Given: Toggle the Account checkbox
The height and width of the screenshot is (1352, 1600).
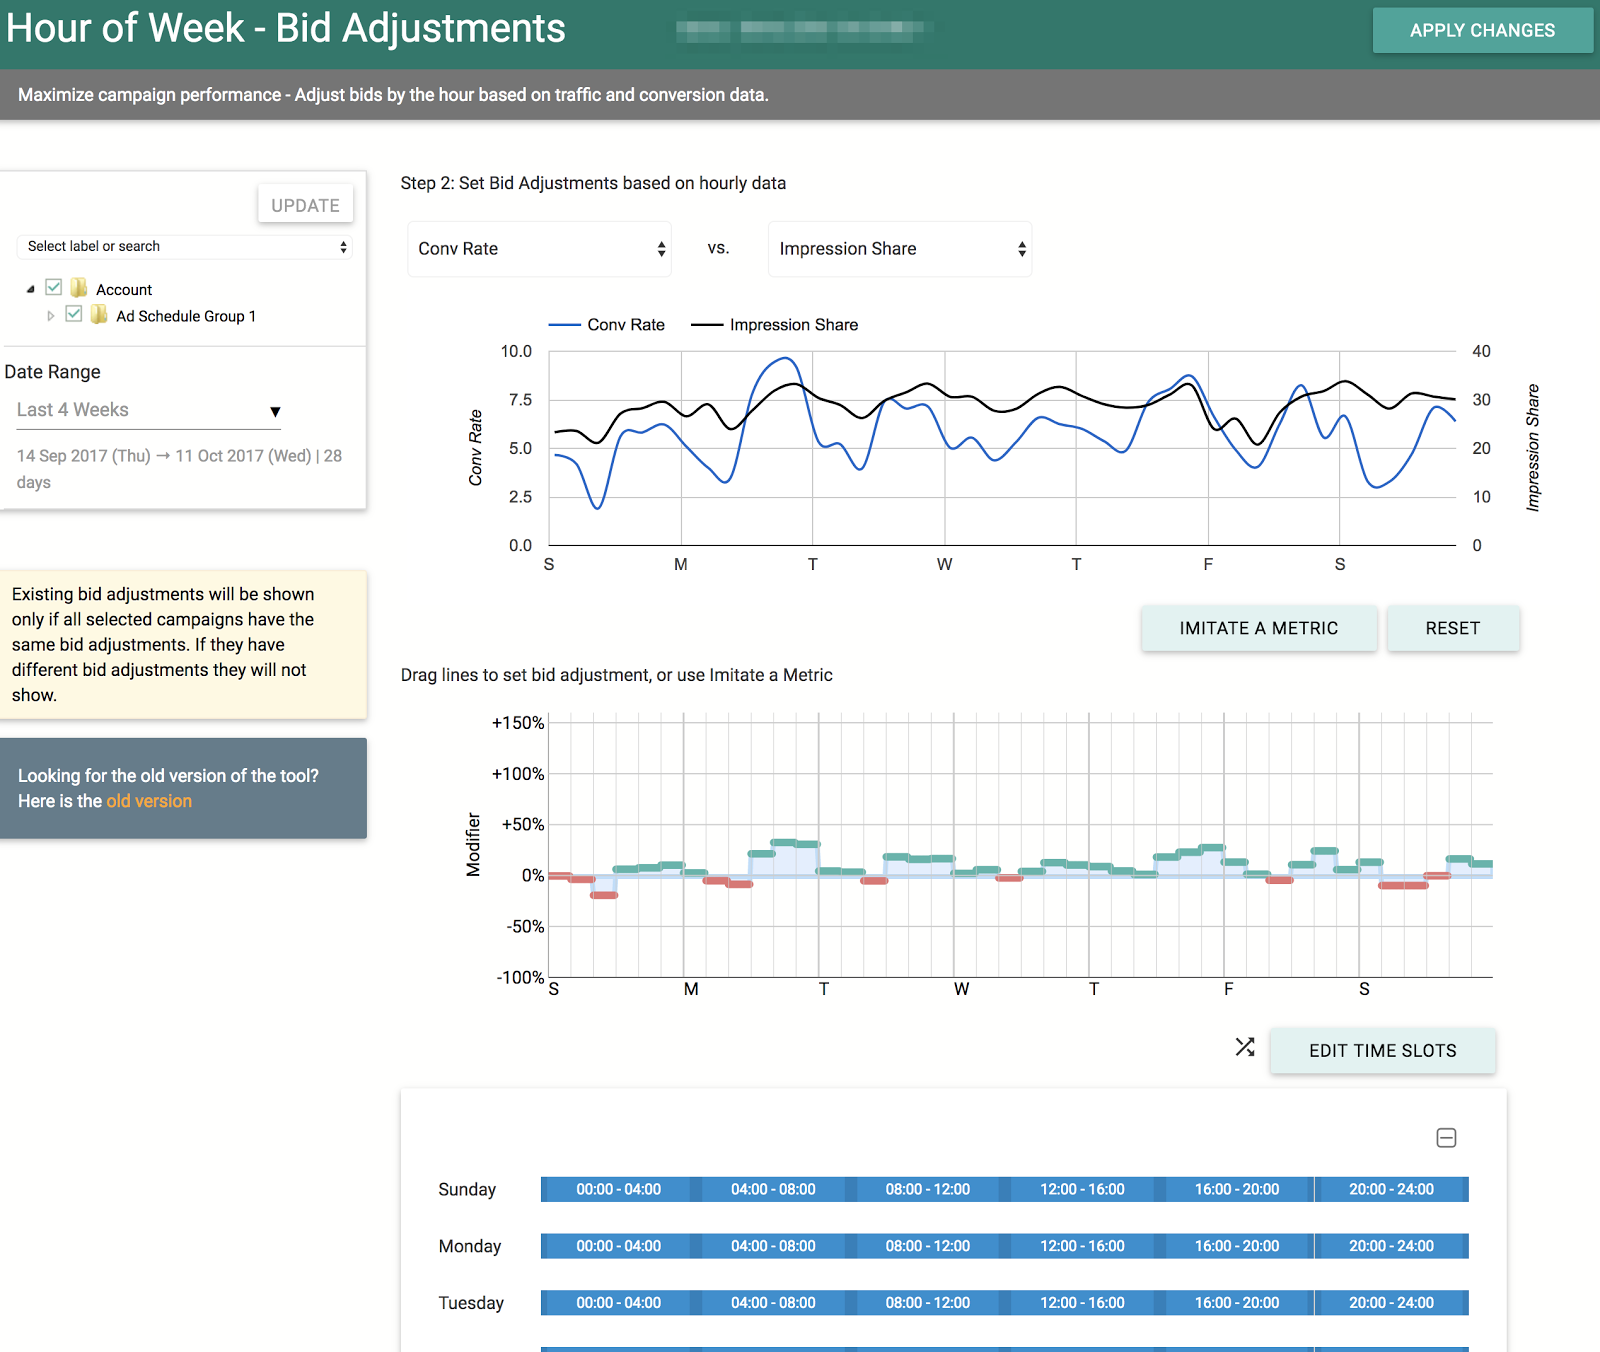Looking at the screenshot, I should coord(54,288).
